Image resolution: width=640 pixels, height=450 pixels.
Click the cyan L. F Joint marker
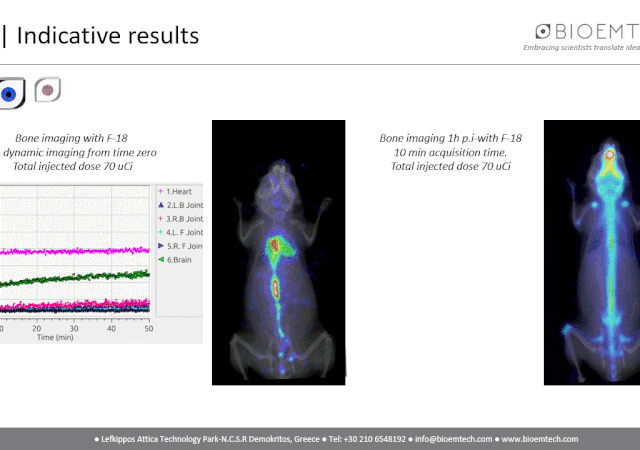point(159,232)
